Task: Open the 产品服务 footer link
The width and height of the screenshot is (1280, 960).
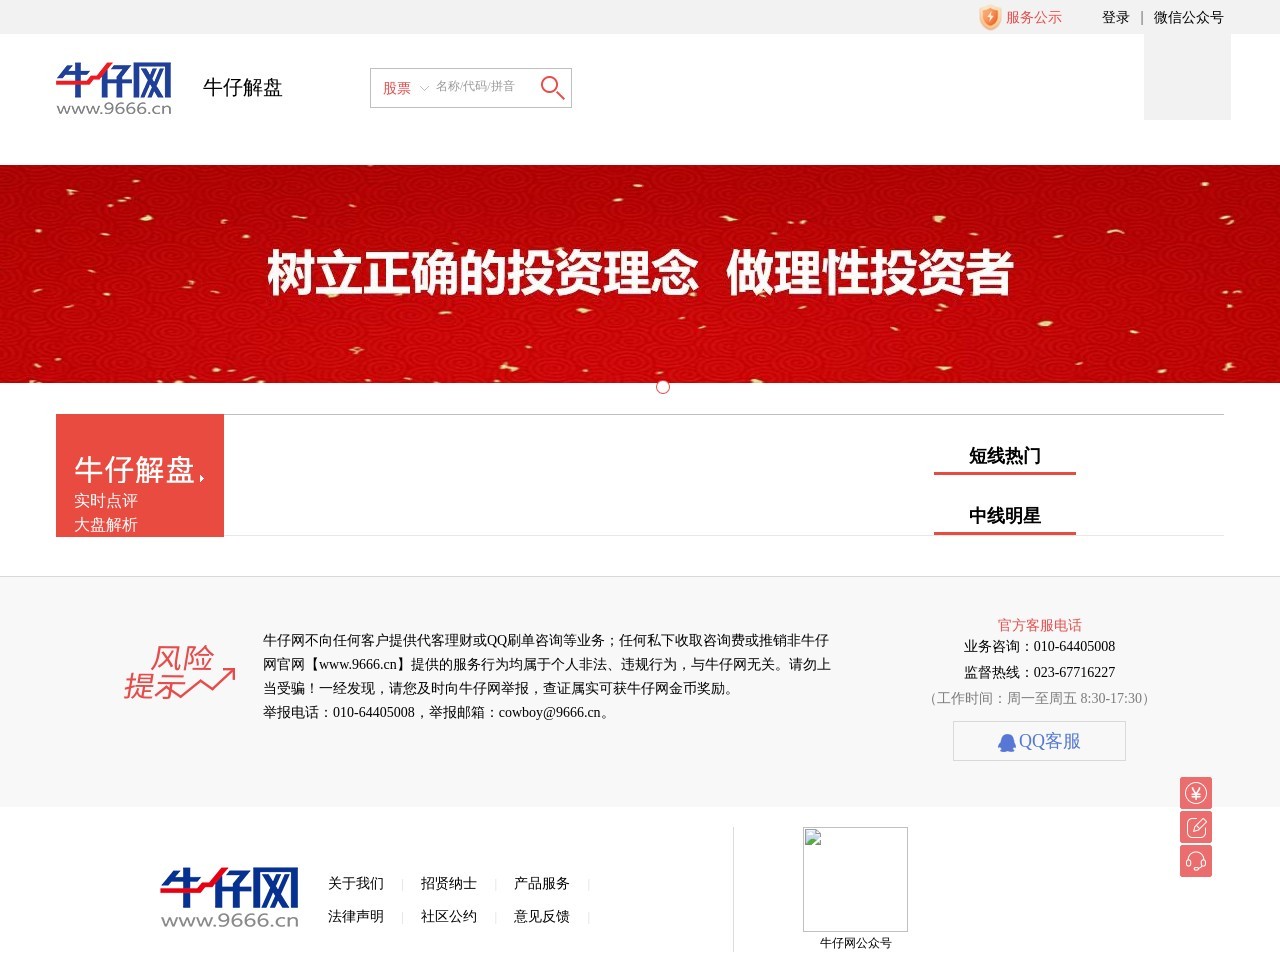Action: [x=542, y=884]
